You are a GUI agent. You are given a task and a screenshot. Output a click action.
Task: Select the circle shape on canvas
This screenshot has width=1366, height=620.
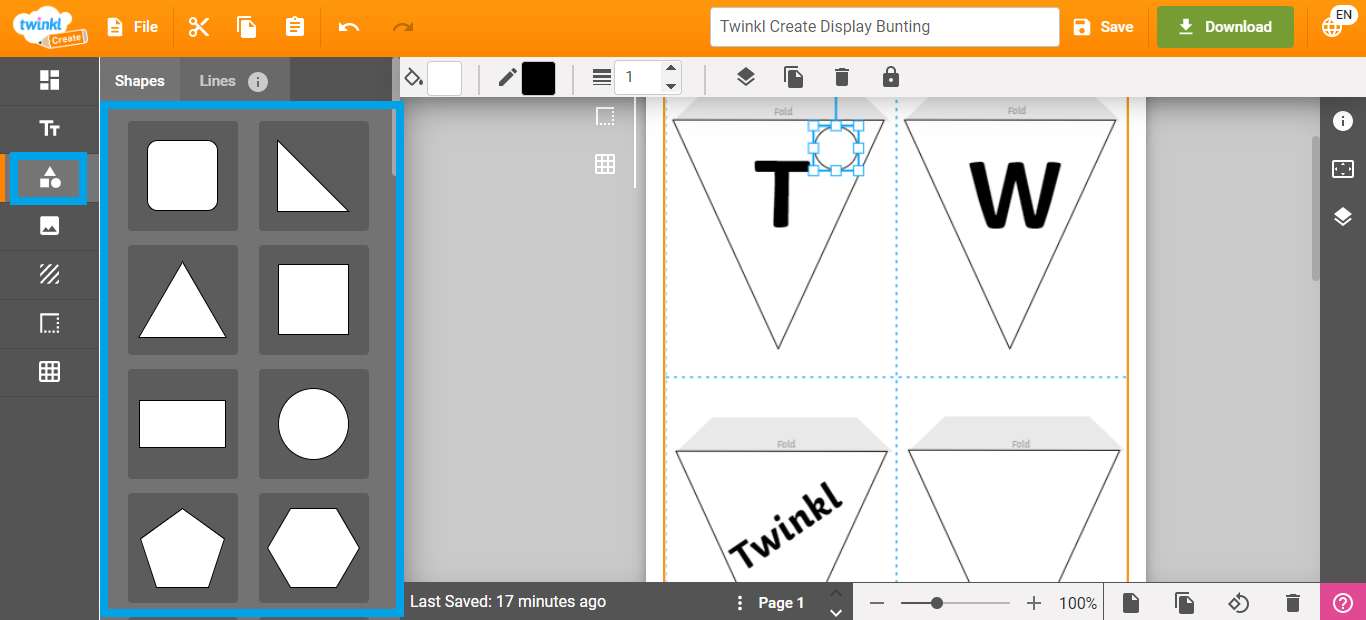[x=836, y=148]
